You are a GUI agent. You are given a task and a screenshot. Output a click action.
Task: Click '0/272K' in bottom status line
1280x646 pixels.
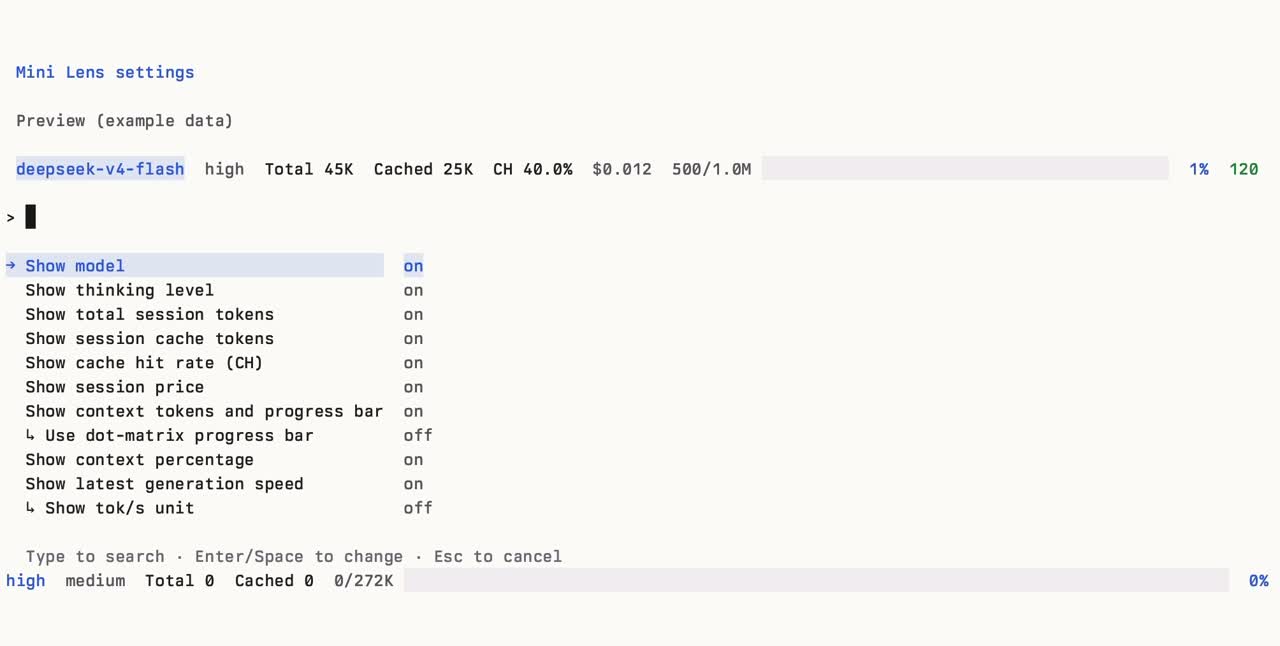pos(364,581)
